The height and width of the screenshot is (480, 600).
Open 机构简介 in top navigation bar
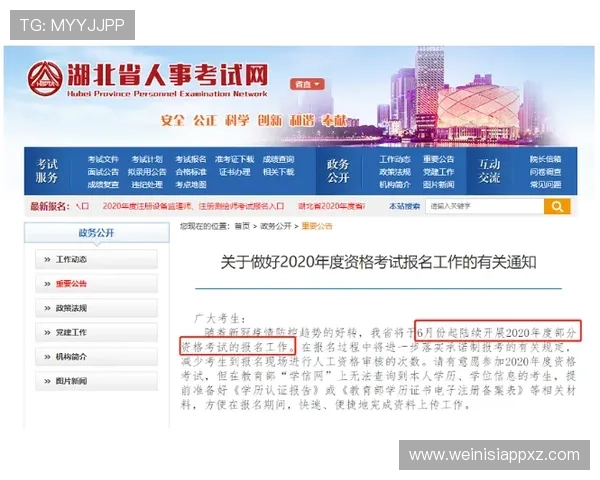pyautogui.click(x=395, y=184)
